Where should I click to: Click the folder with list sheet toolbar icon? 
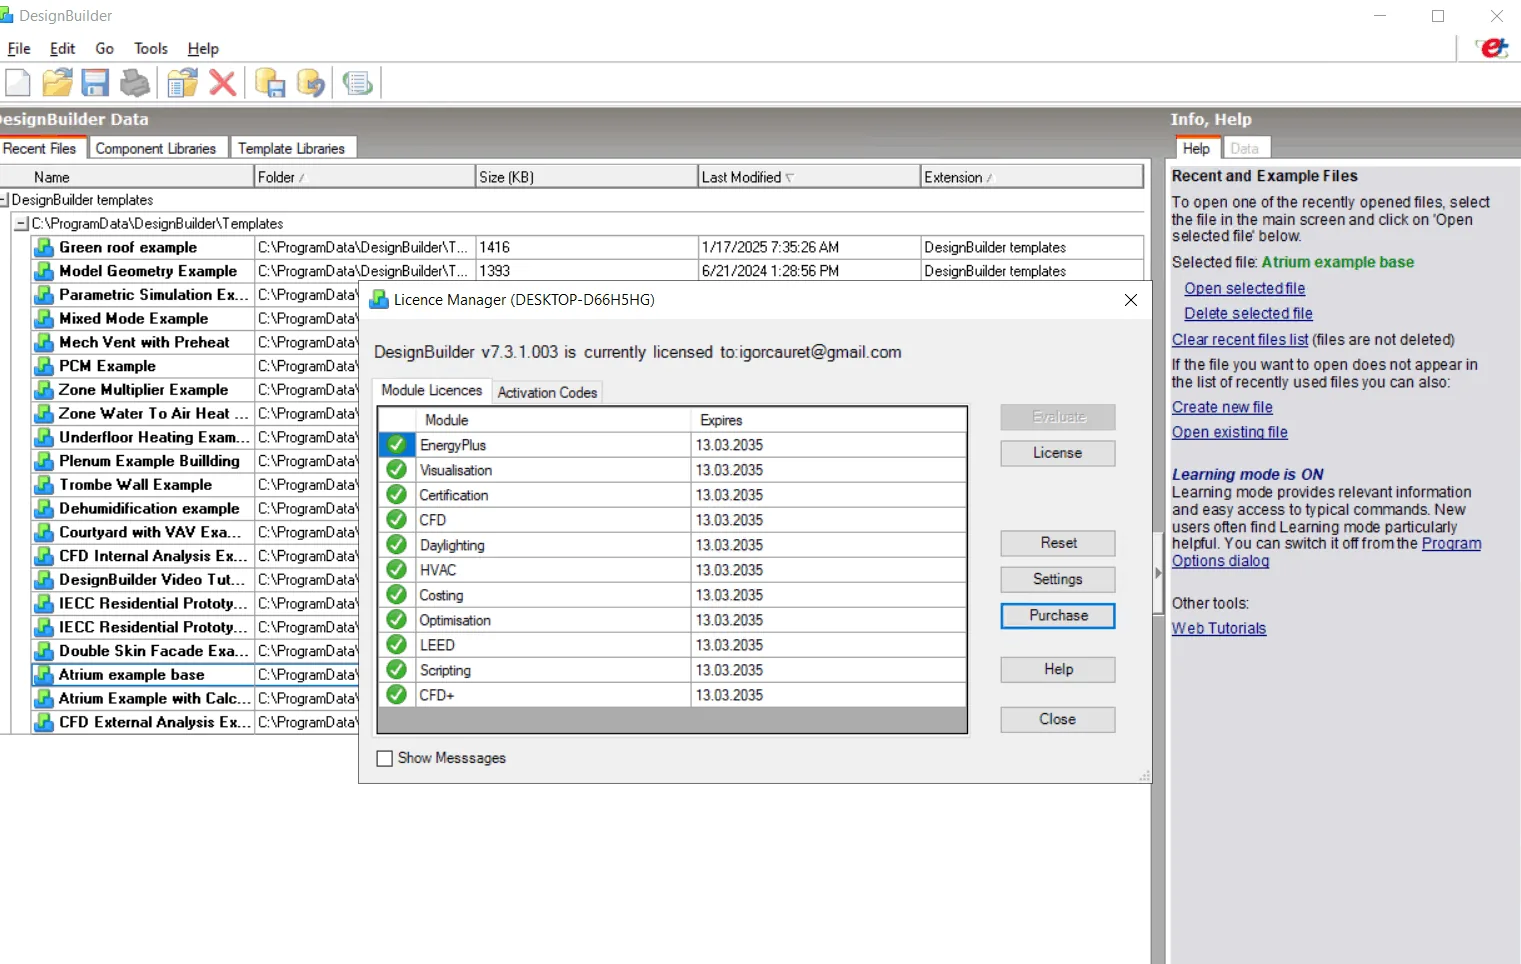coord(182,83)
